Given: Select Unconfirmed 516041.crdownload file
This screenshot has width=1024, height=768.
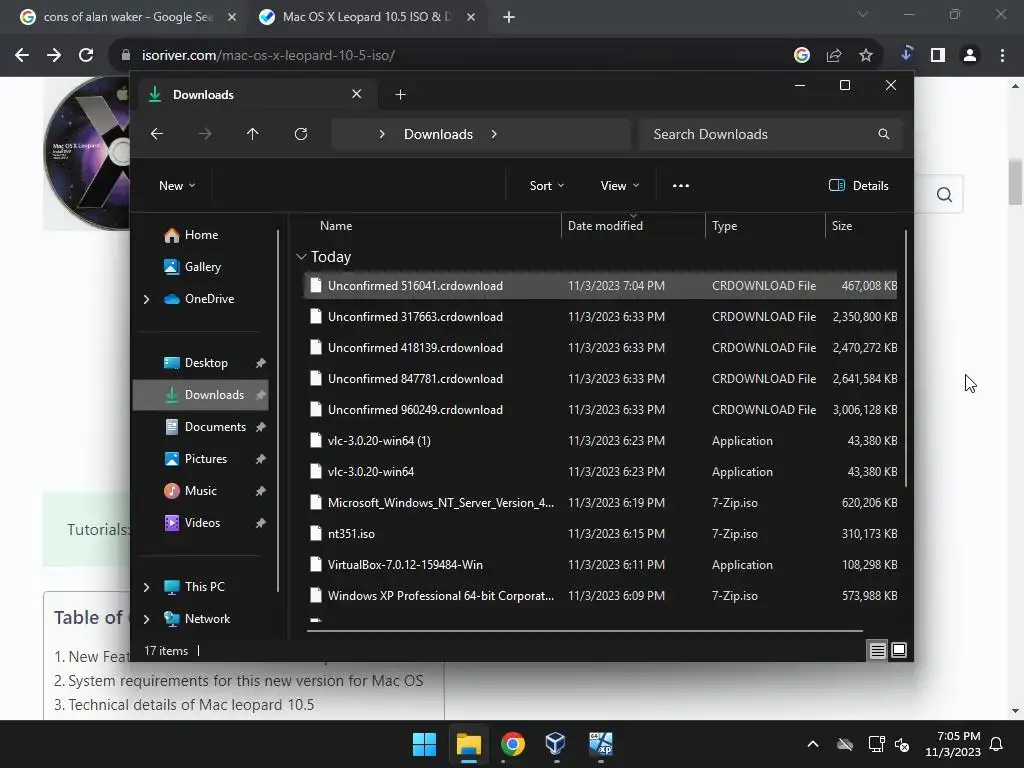Looking at the screenshot, I should [600, 286].
